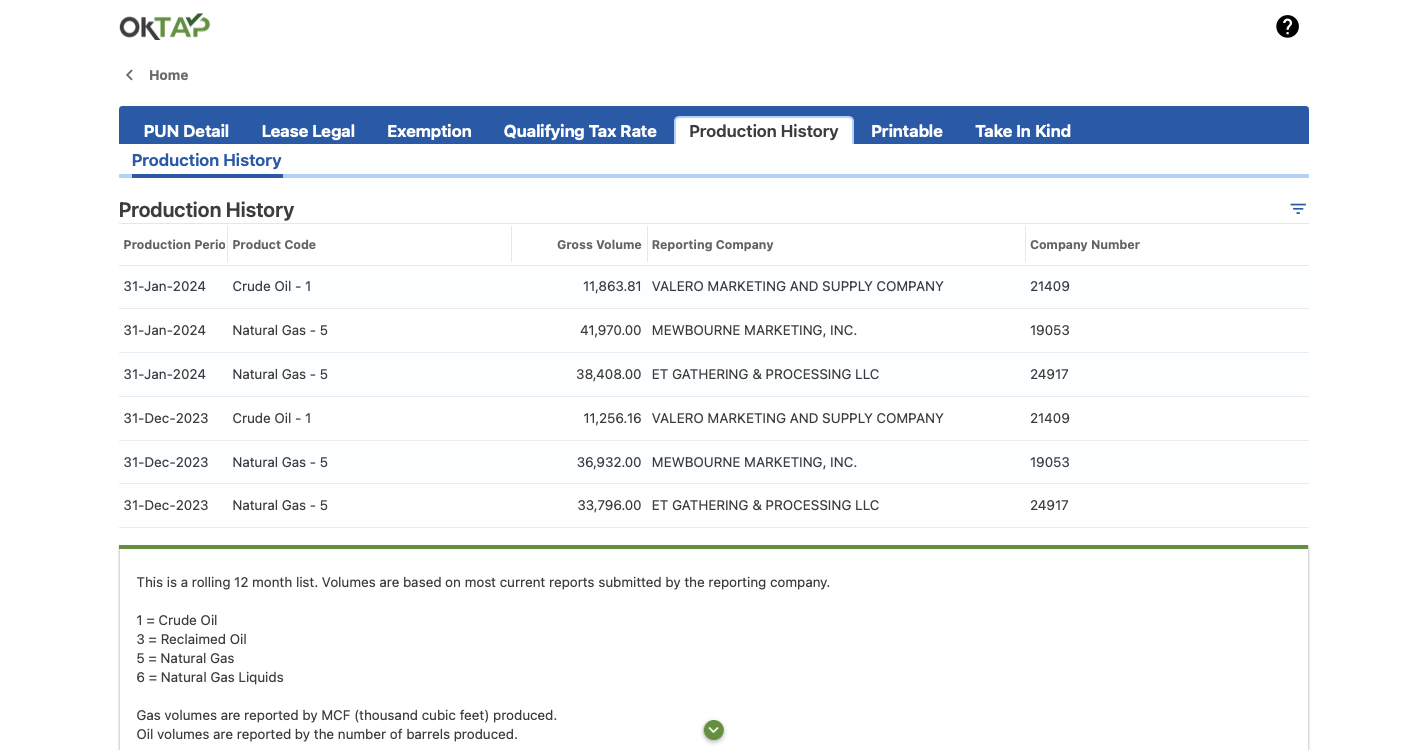Viewport: 1427px width, 750px height.
Task: Select the Production History sub-tab
Action: click(206, 160)
